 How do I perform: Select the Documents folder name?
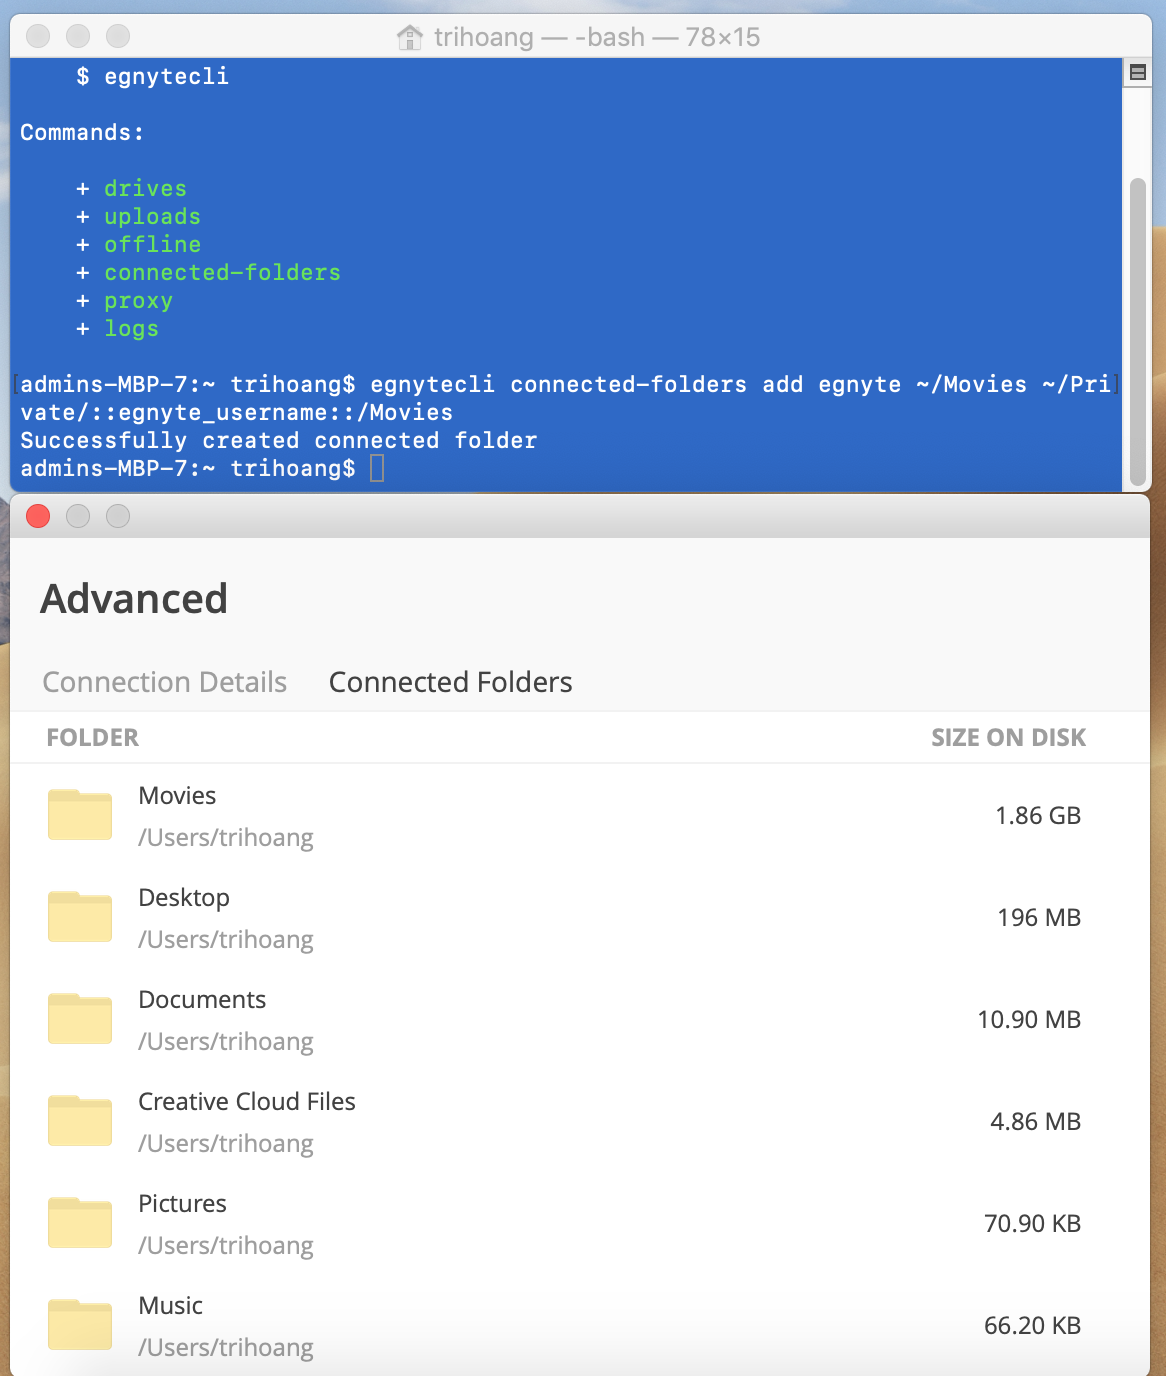coord(202,999)
